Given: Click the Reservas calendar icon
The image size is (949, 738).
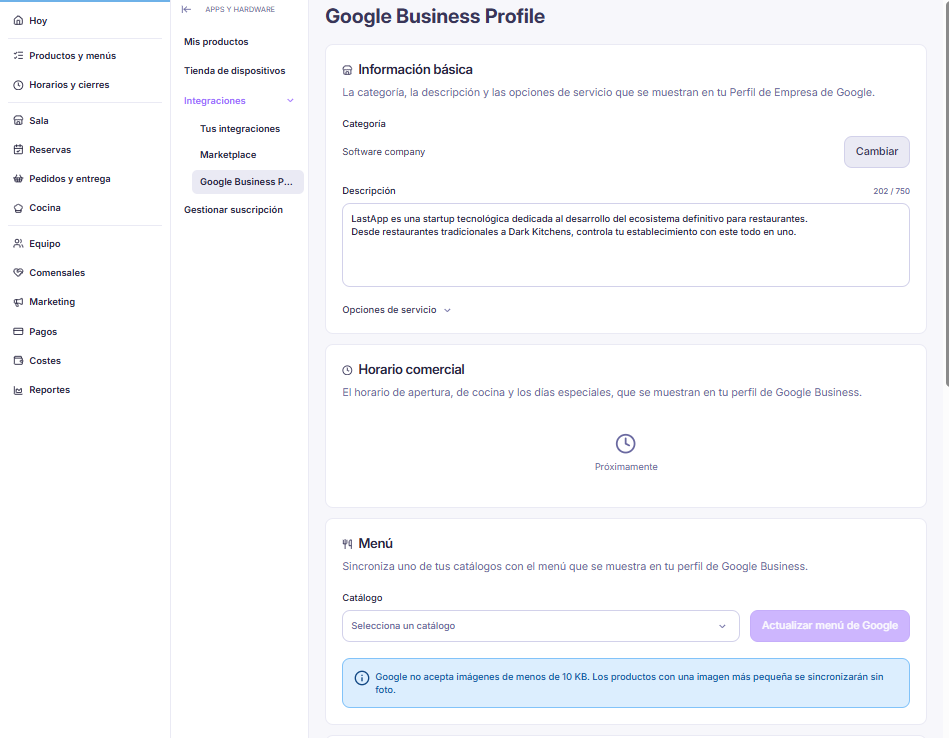Looking at the screenshot, I should tap(18, 150).
